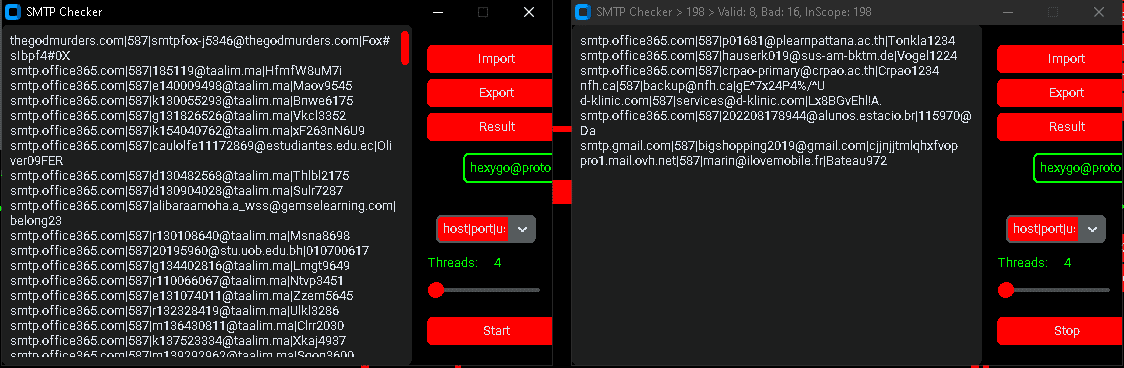Select the 185119@taalim.ma line

coord(176,70)
